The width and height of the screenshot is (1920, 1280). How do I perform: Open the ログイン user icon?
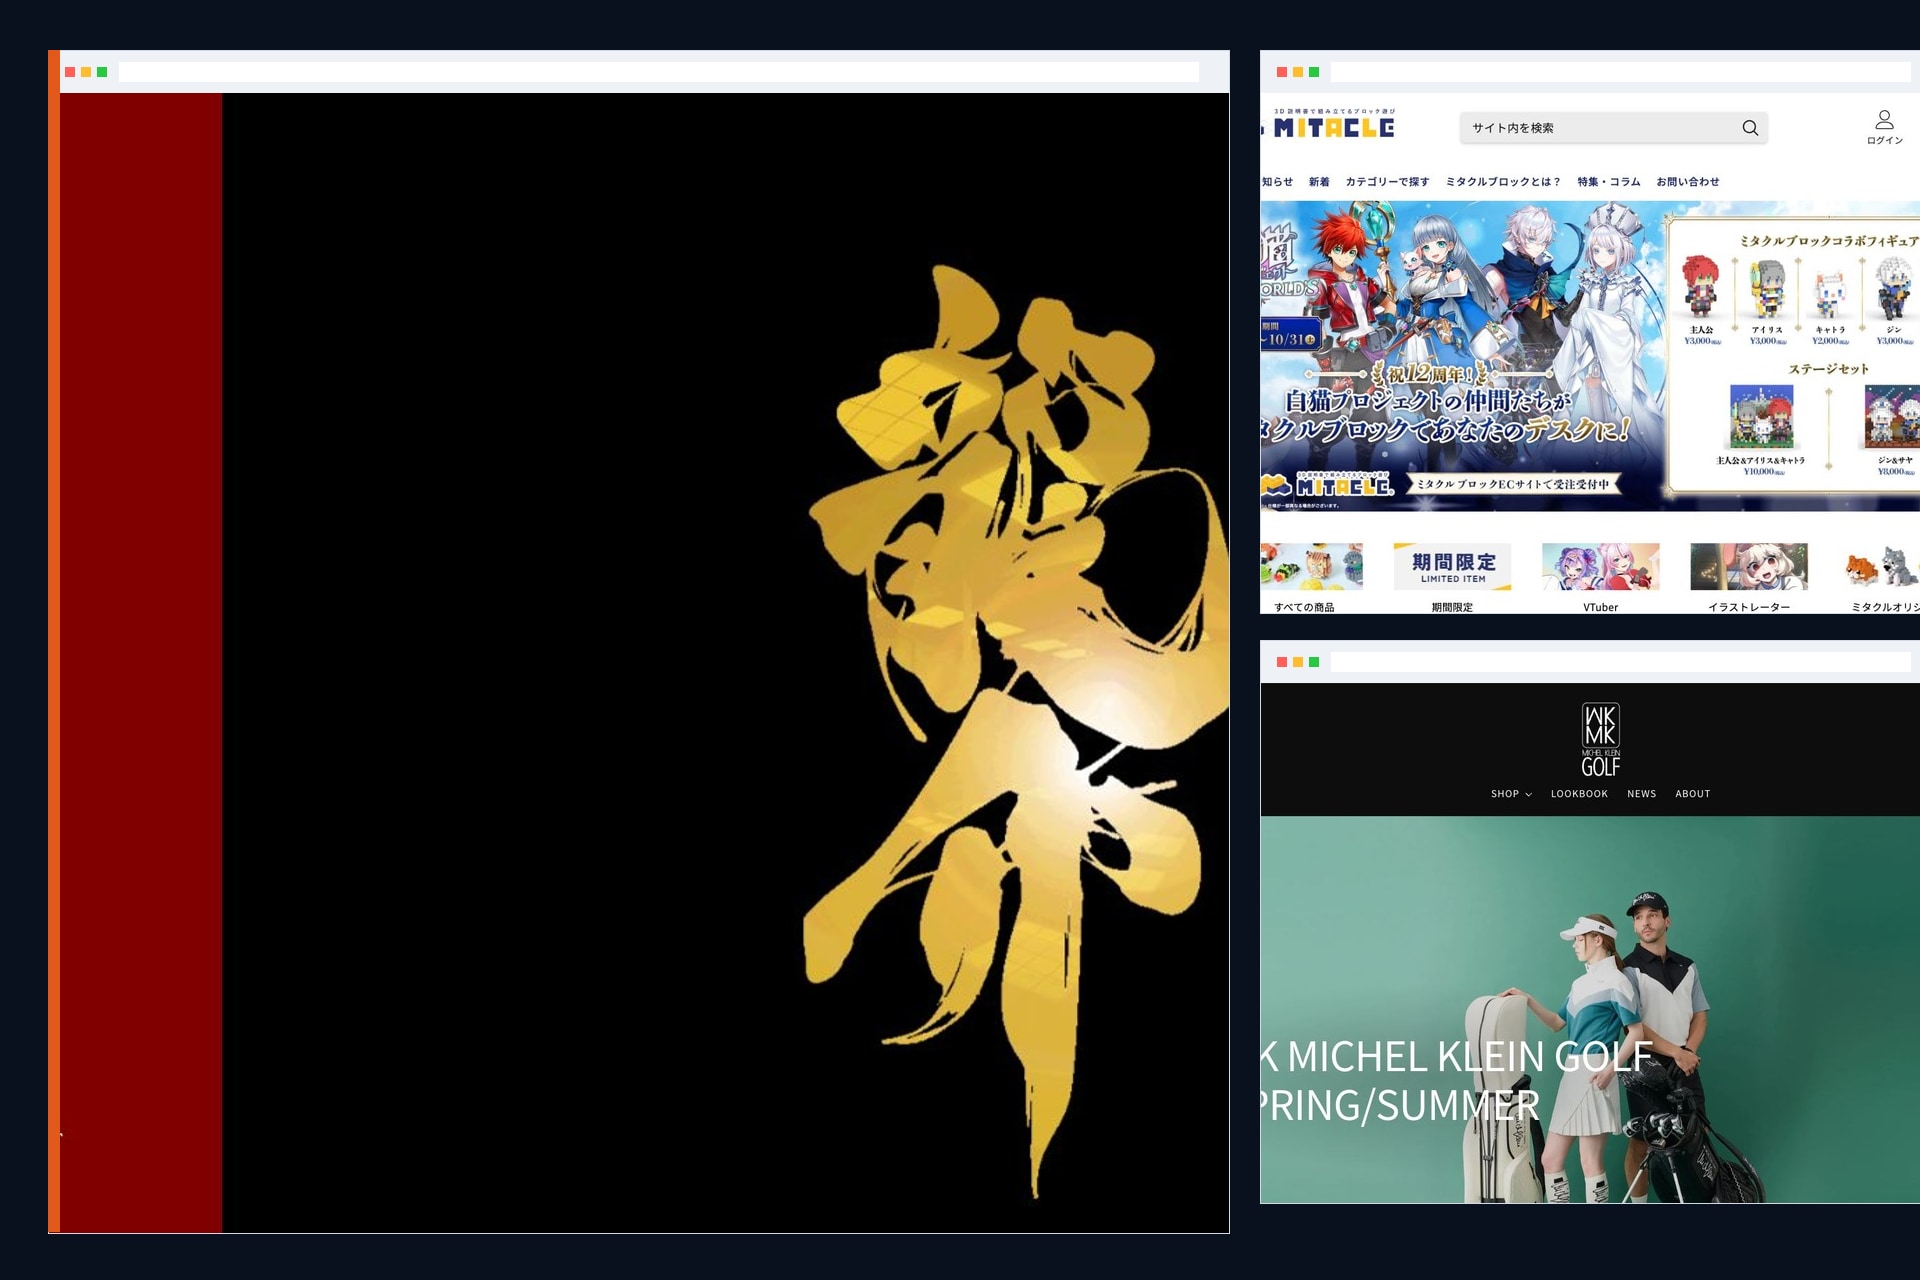pos(1884,127)
